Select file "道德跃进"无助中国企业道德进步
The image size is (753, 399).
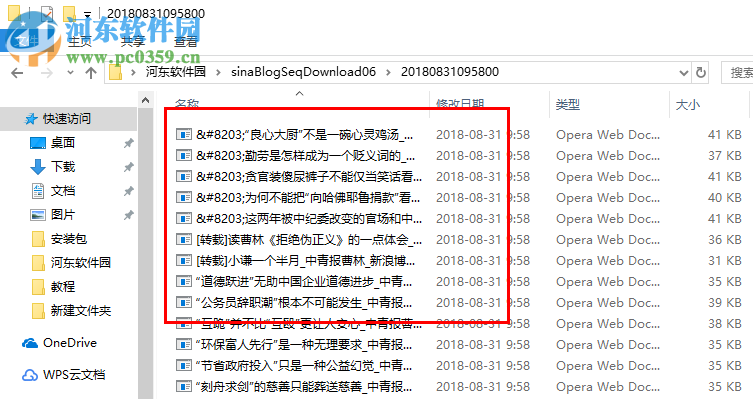tap(304, 282)
